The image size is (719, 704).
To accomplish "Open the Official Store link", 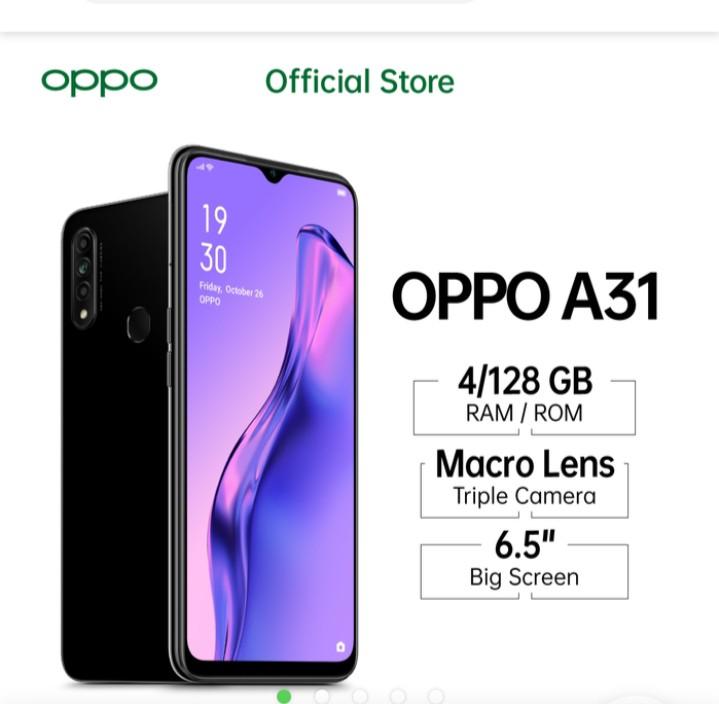I will click(x=360, y=82).
